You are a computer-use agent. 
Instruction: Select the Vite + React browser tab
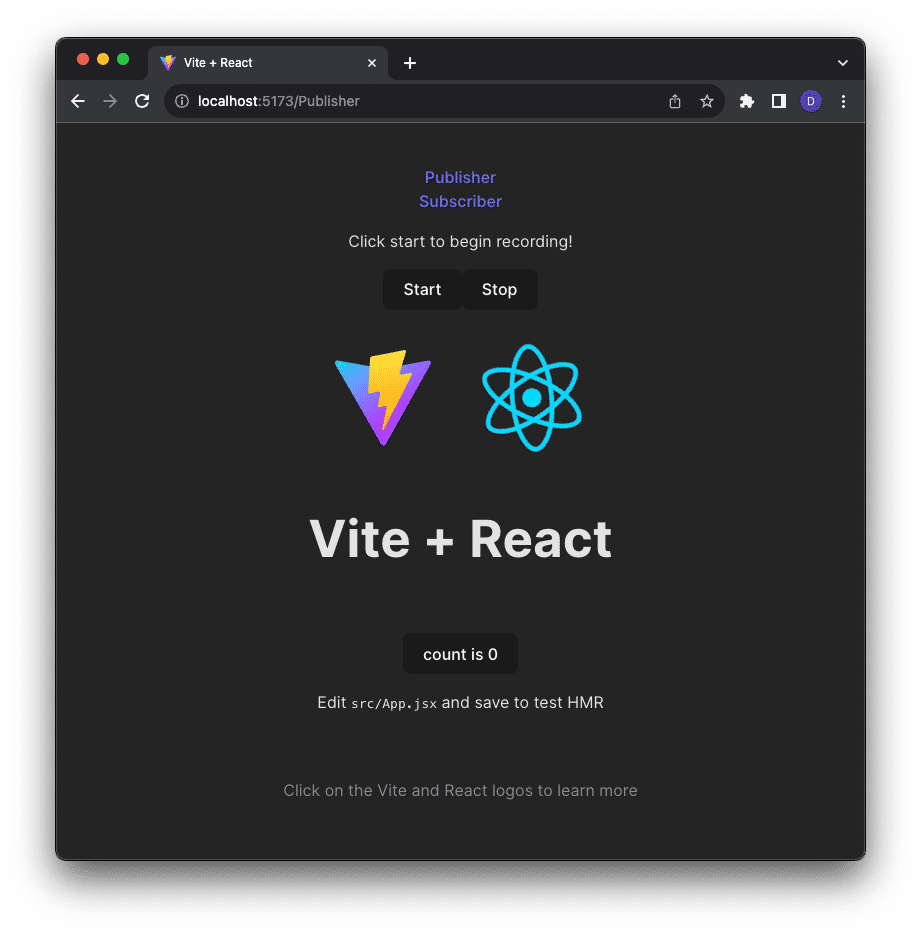[268, 63]
